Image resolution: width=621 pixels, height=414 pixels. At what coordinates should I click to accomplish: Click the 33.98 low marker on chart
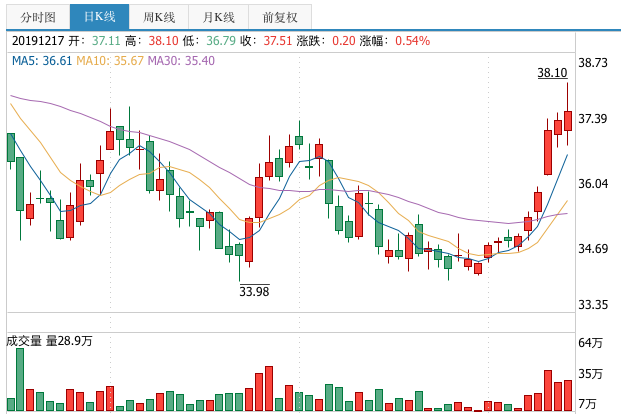click(254, 292)
